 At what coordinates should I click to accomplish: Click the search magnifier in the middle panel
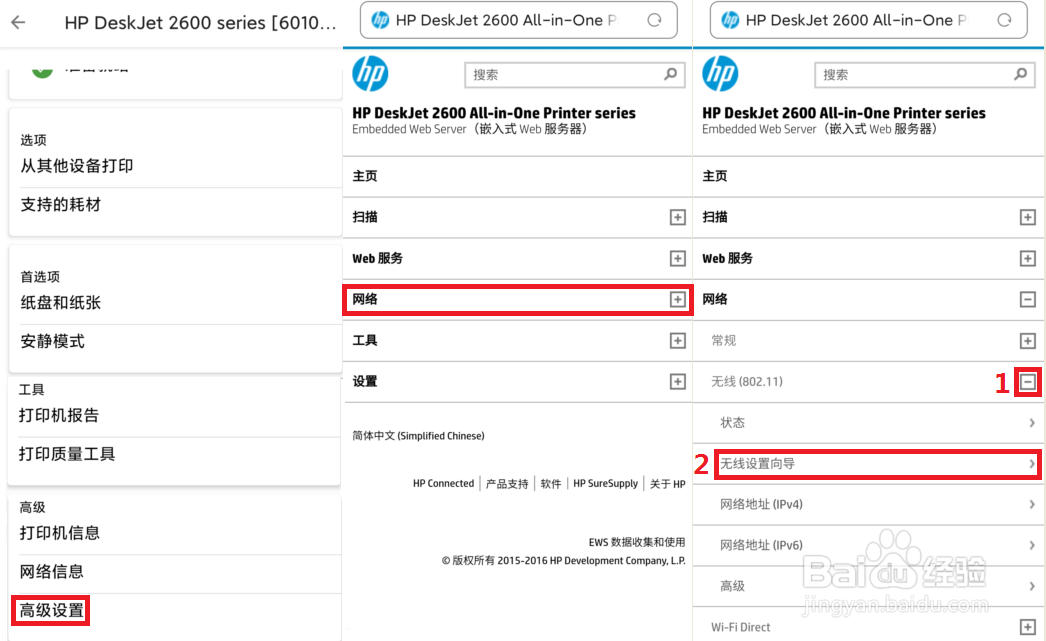tap(670, 74)
